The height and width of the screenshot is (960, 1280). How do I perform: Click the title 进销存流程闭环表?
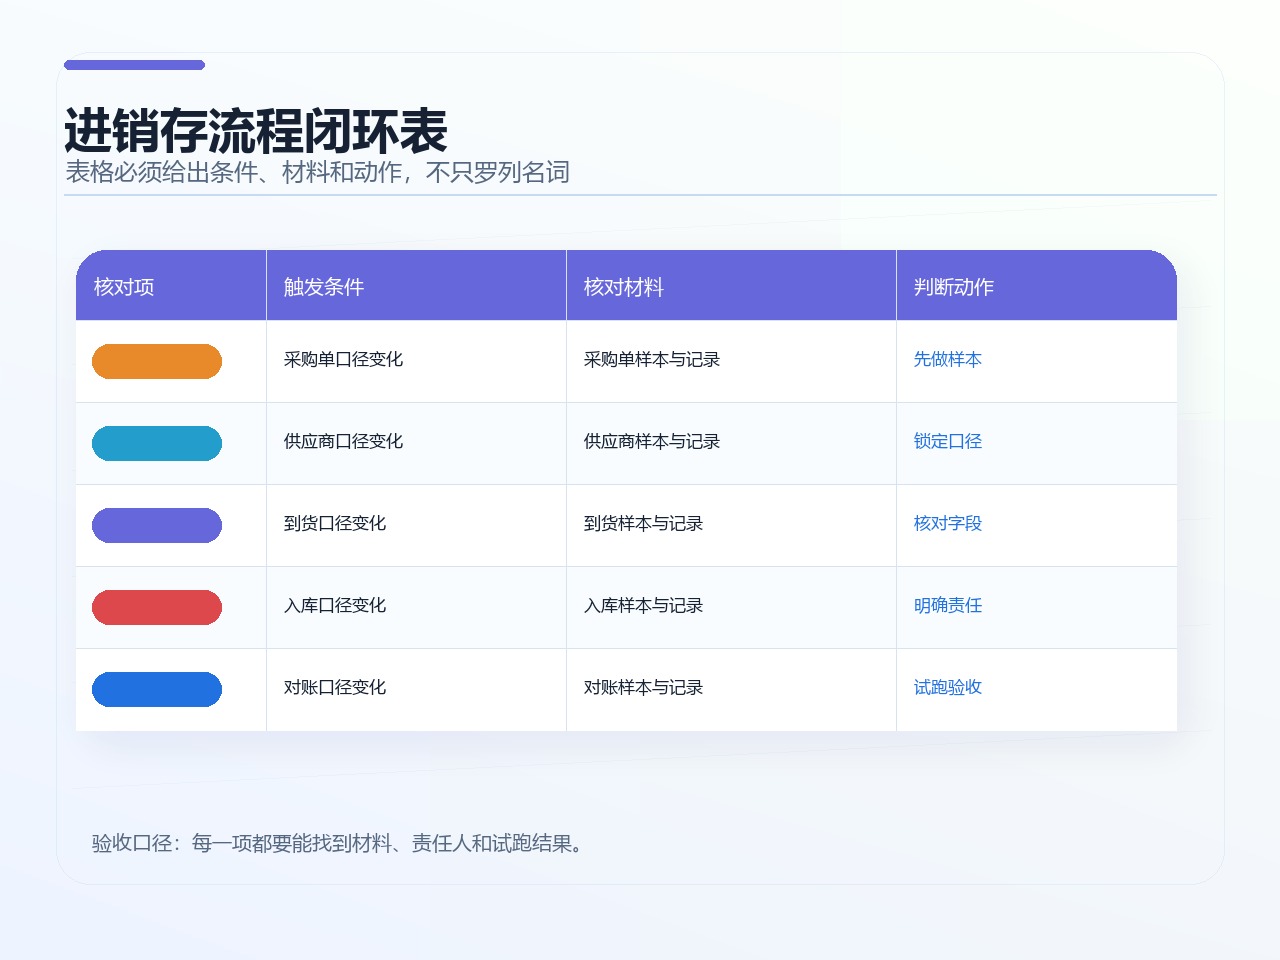[256, 130]
